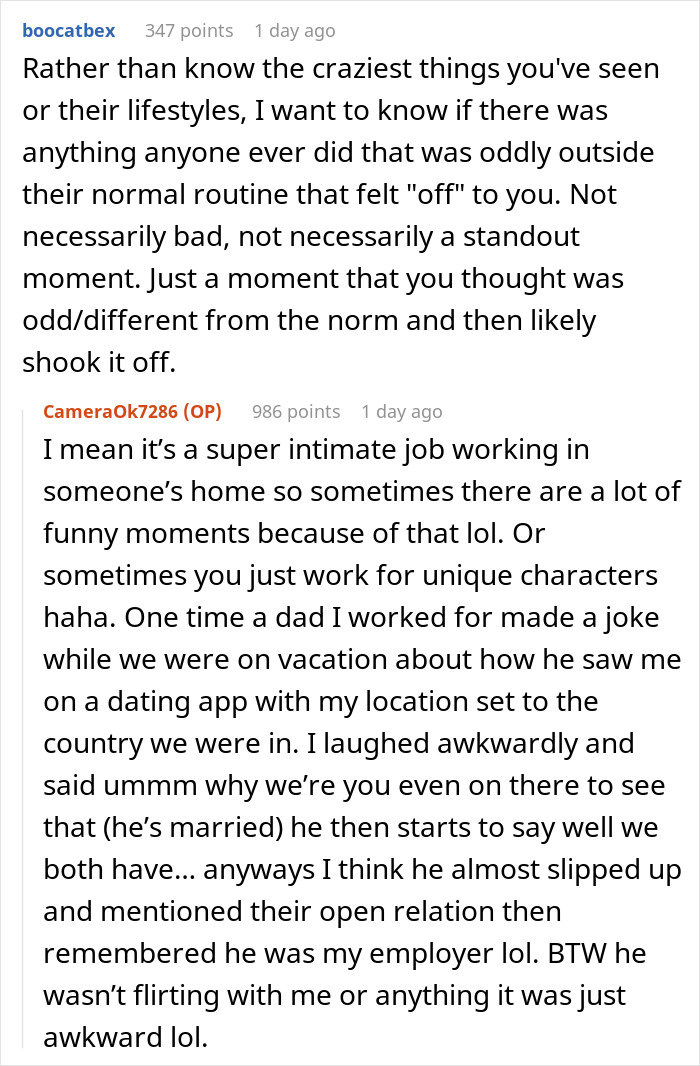The width and height of the screenshot is (700, 1066).
Task: Click the "(OP)" badge next to CameraOk7286
Action: tap(203, 412)
